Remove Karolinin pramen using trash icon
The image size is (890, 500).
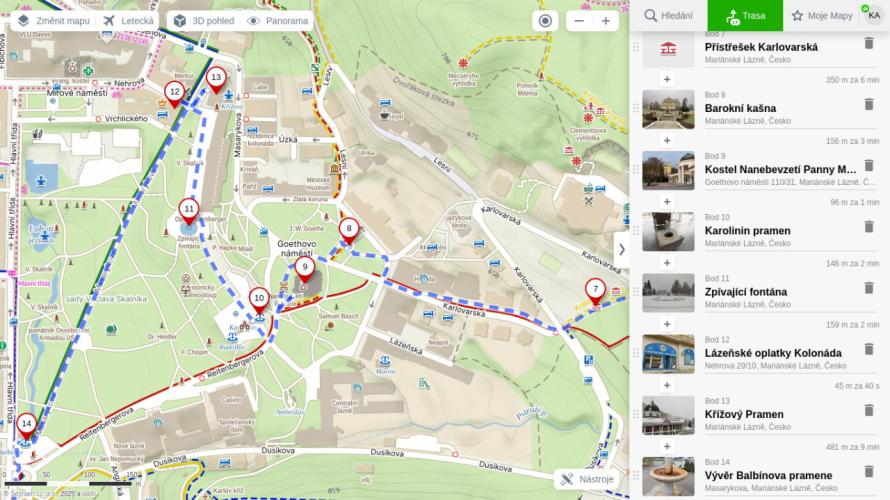(x=868, y=227)
